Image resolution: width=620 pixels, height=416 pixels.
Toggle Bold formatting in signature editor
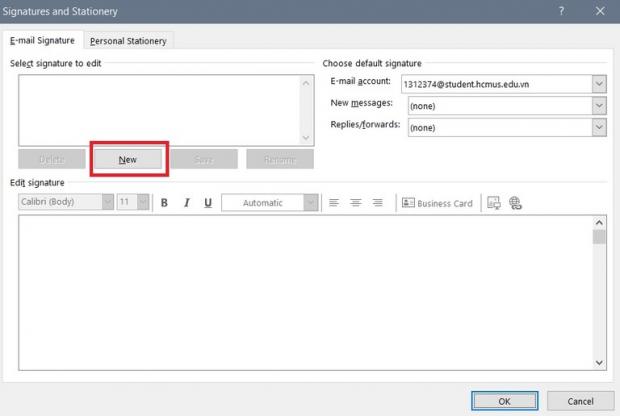tap(164, 203)
